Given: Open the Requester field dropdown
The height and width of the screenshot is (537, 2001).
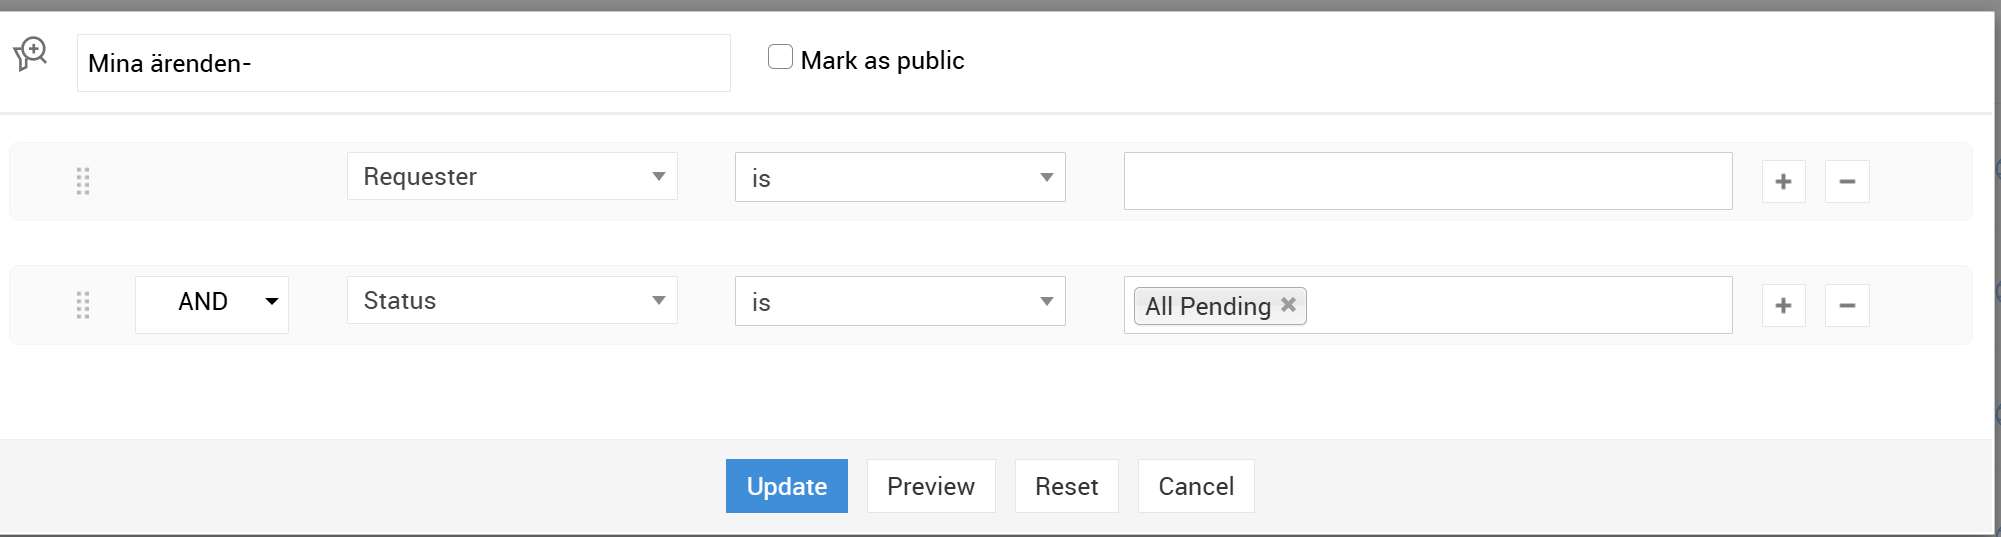Looking at the screenshot, I should pyautogui.click(x=512, y=177).
